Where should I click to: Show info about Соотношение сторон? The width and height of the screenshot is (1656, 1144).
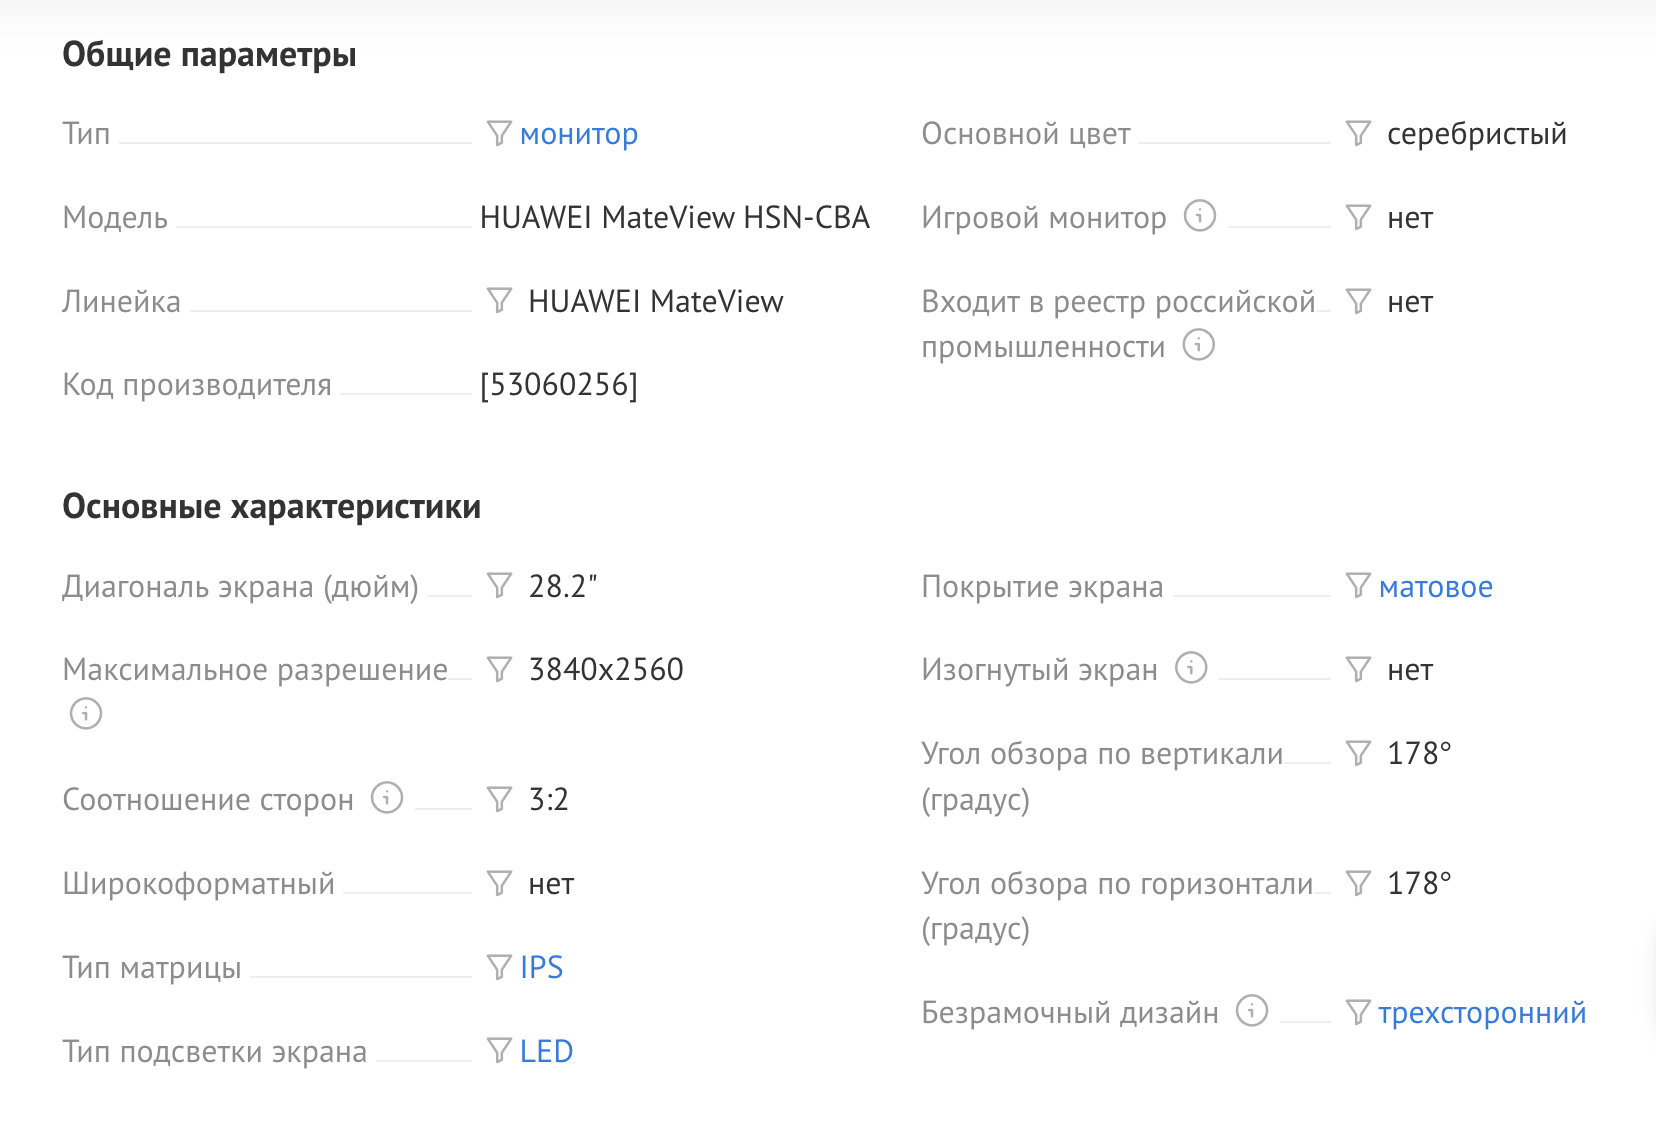coord(387,797)
